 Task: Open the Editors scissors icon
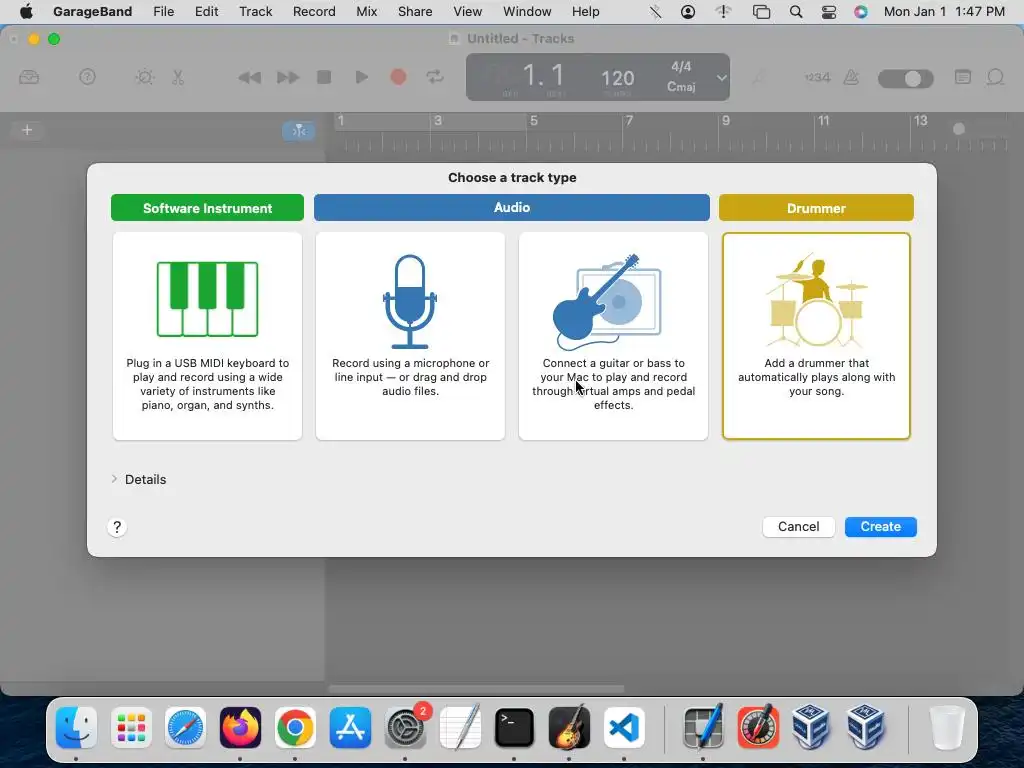178,77
